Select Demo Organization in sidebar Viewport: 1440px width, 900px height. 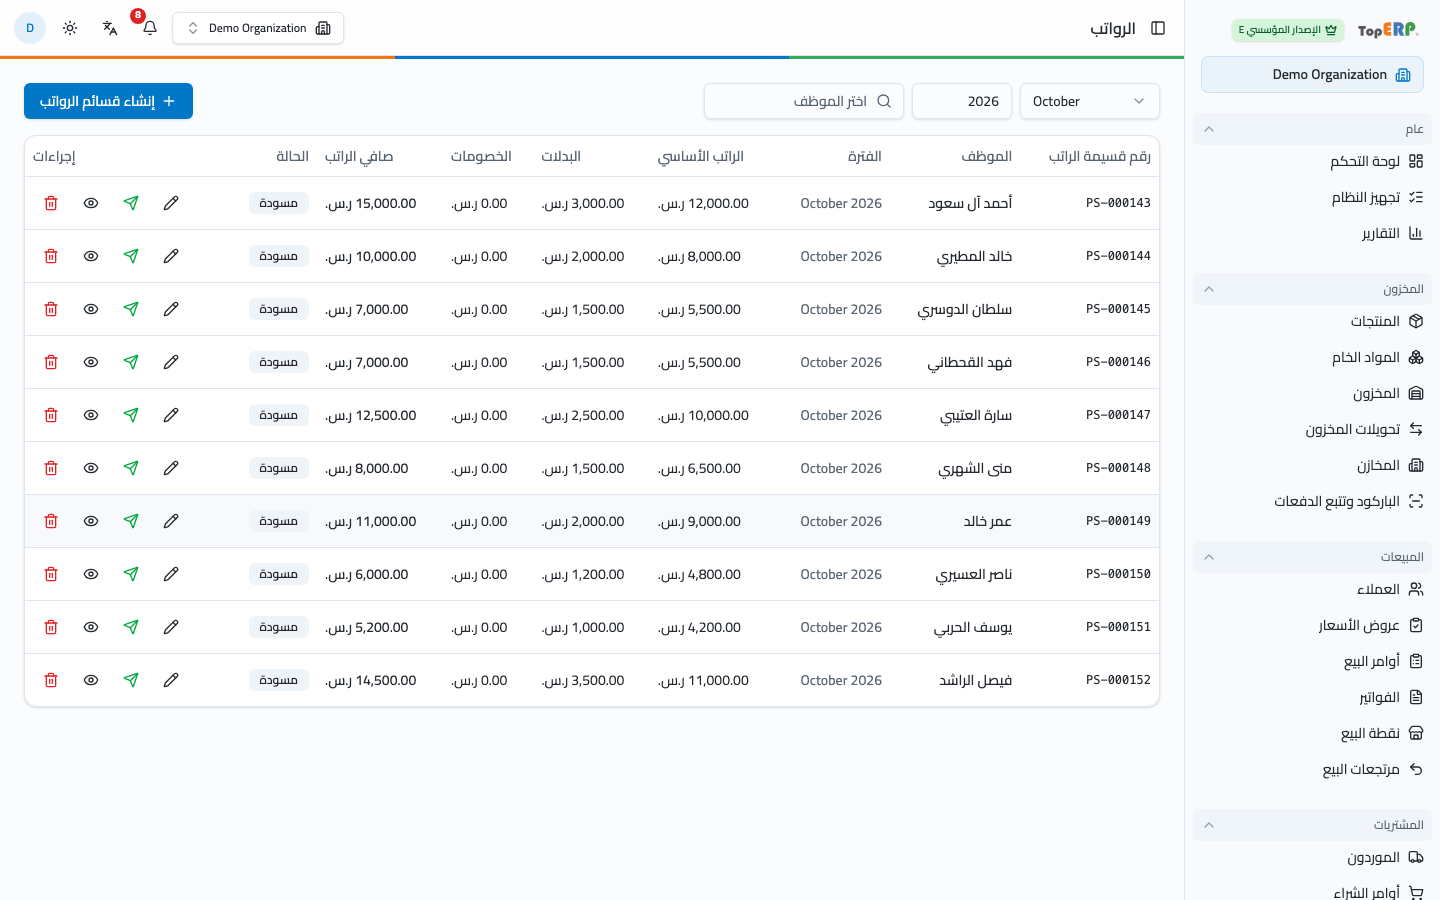[x=1312, y=75]
